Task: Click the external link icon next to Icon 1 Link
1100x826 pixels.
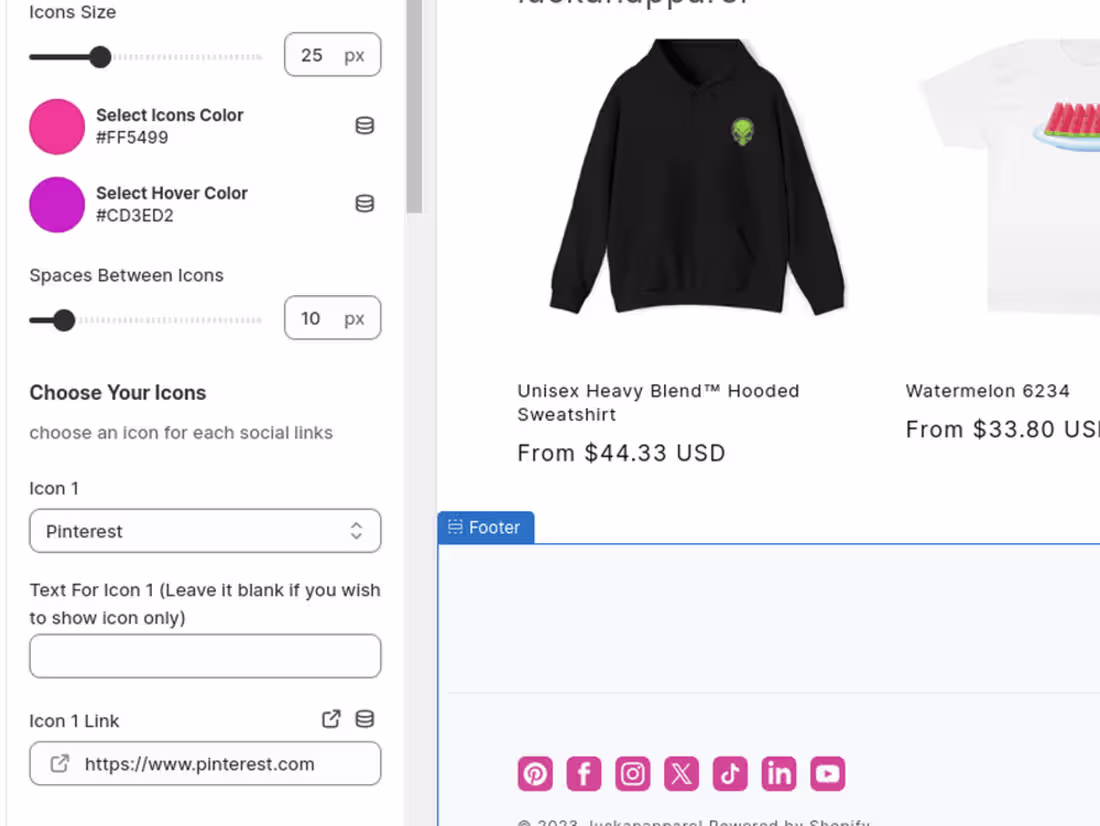Action: pyautogui.click(x=331, y=718)
